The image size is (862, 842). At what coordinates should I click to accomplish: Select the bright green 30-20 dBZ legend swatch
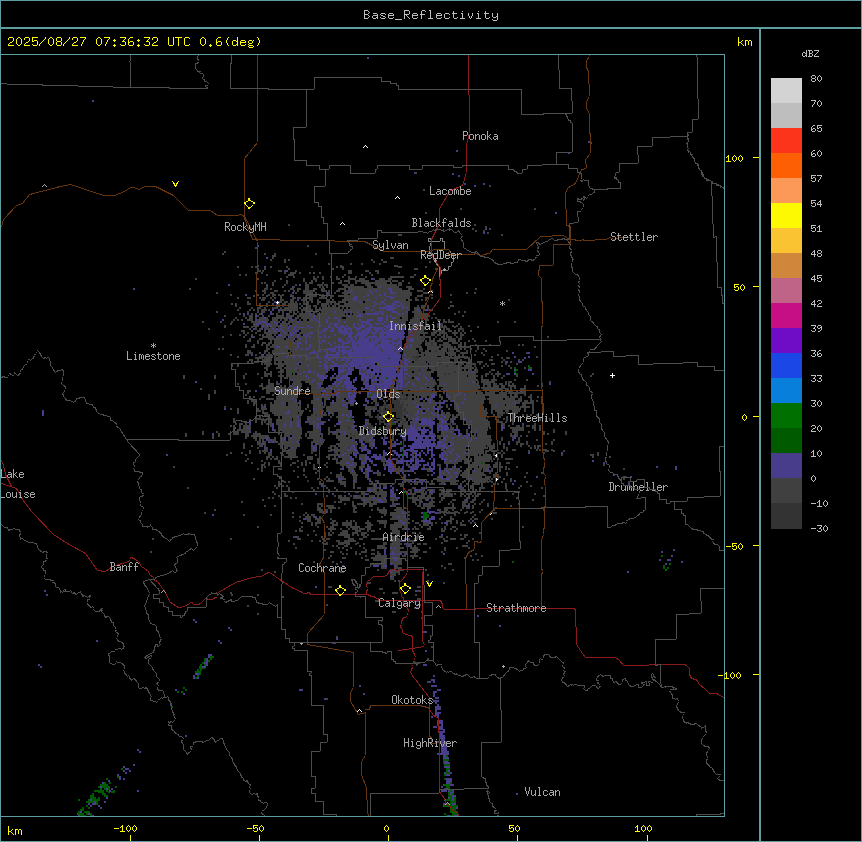pos(786,416)
